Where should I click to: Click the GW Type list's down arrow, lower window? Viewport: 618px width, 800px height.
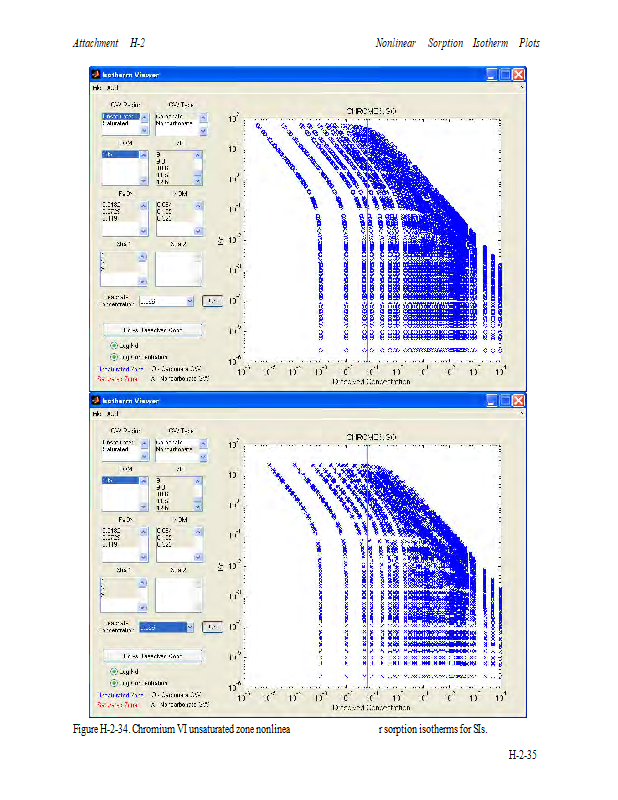point(201,457)
